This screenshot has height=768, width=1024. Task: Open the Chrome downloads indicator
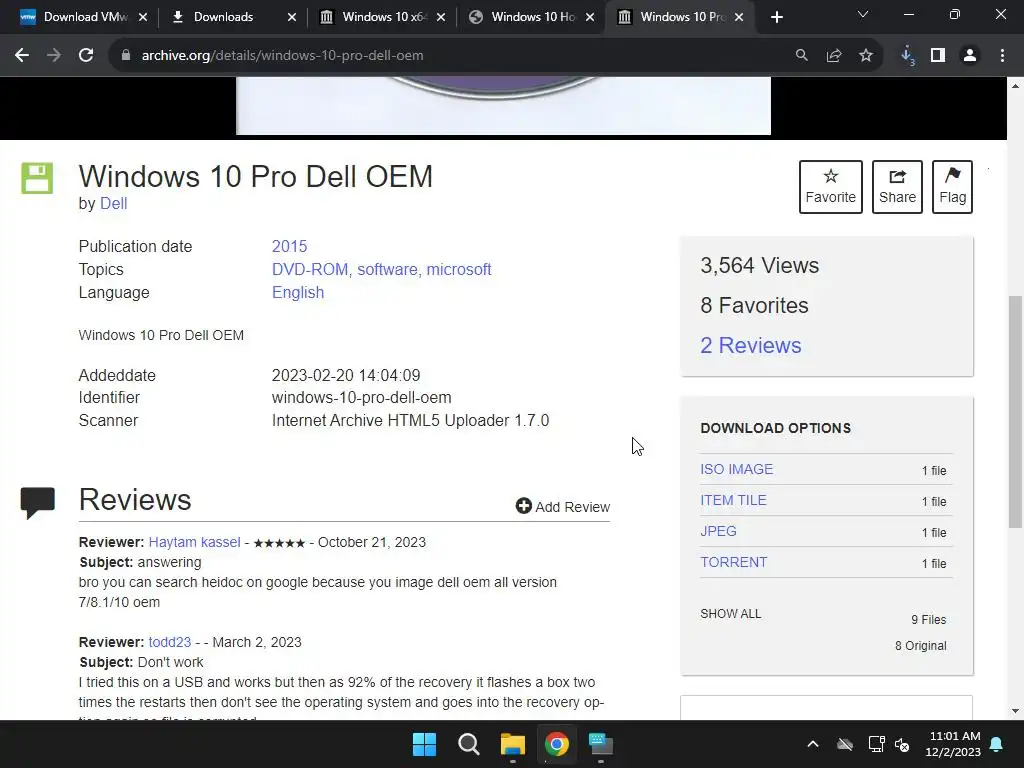point(908,56)
